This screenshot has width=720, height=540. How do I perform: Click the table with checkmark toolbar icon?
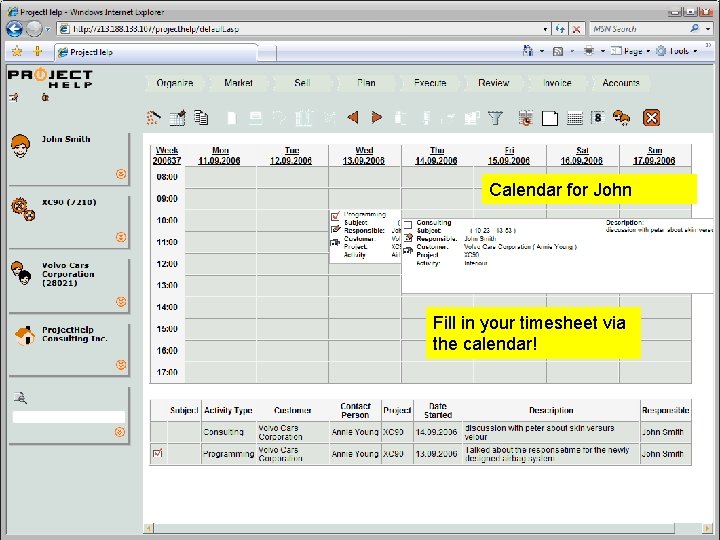coord(178,118)
